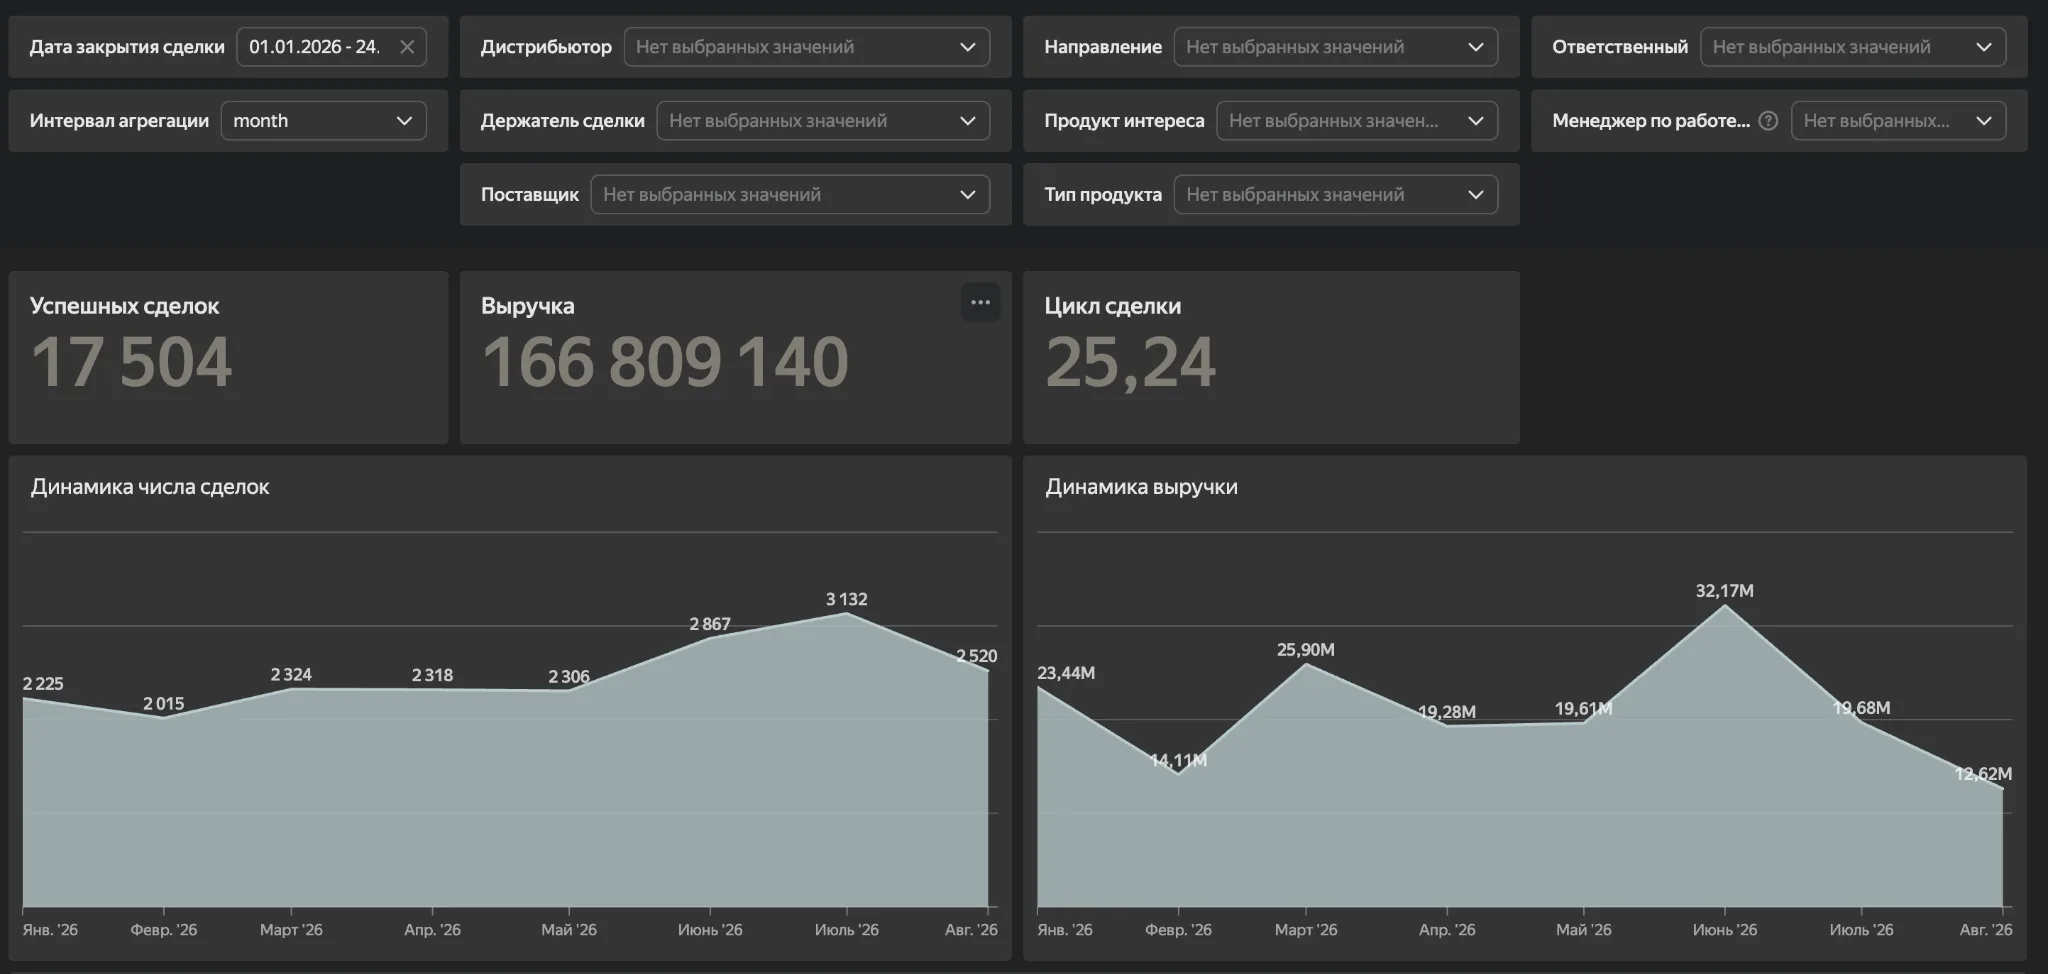Screen dimensions: 2048x974
Task: Clear the deal closing date filter
Action: [407, 47]
